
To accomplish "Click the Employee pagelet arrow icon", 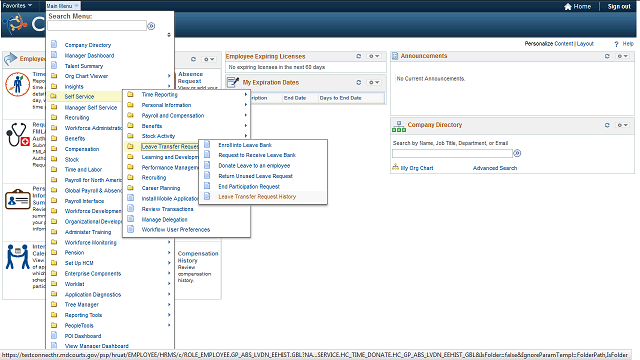I will (10, 59).
